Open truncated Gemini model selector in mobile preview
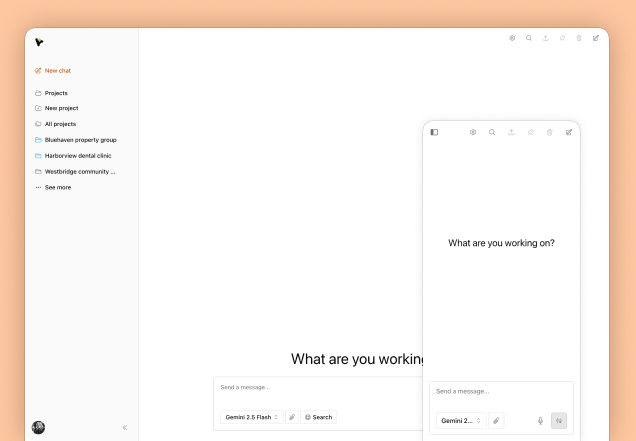The height and width of the screenshot is (441, 636). click(x=461, y=421)
